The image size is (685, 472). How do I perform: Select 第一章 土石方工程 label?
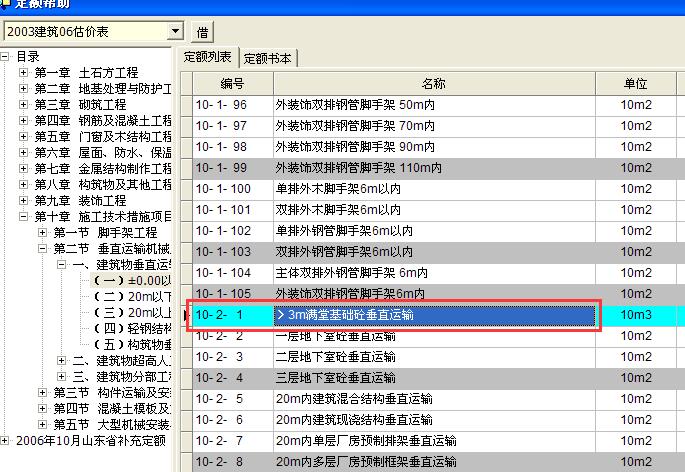(x=86, y=73)
